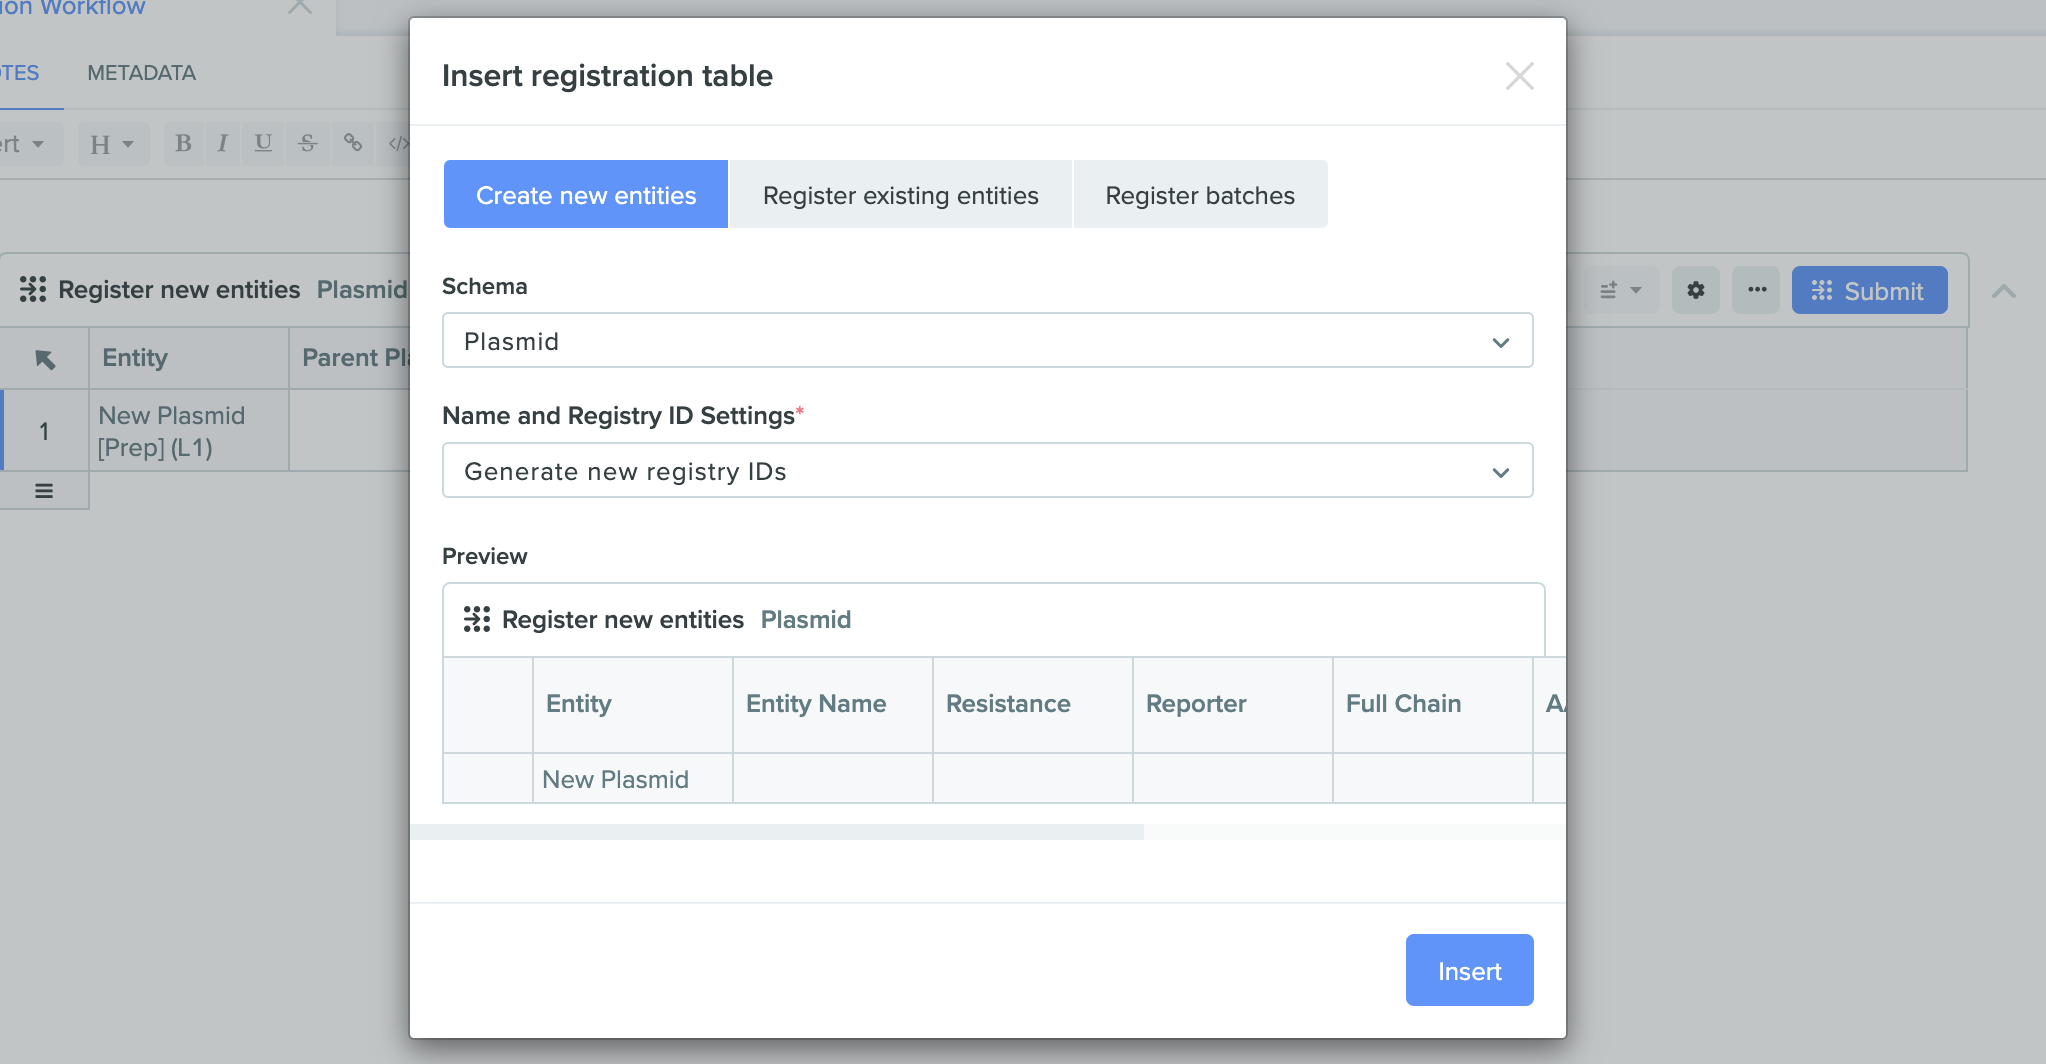Switch to Register existing entities tab

900,195
